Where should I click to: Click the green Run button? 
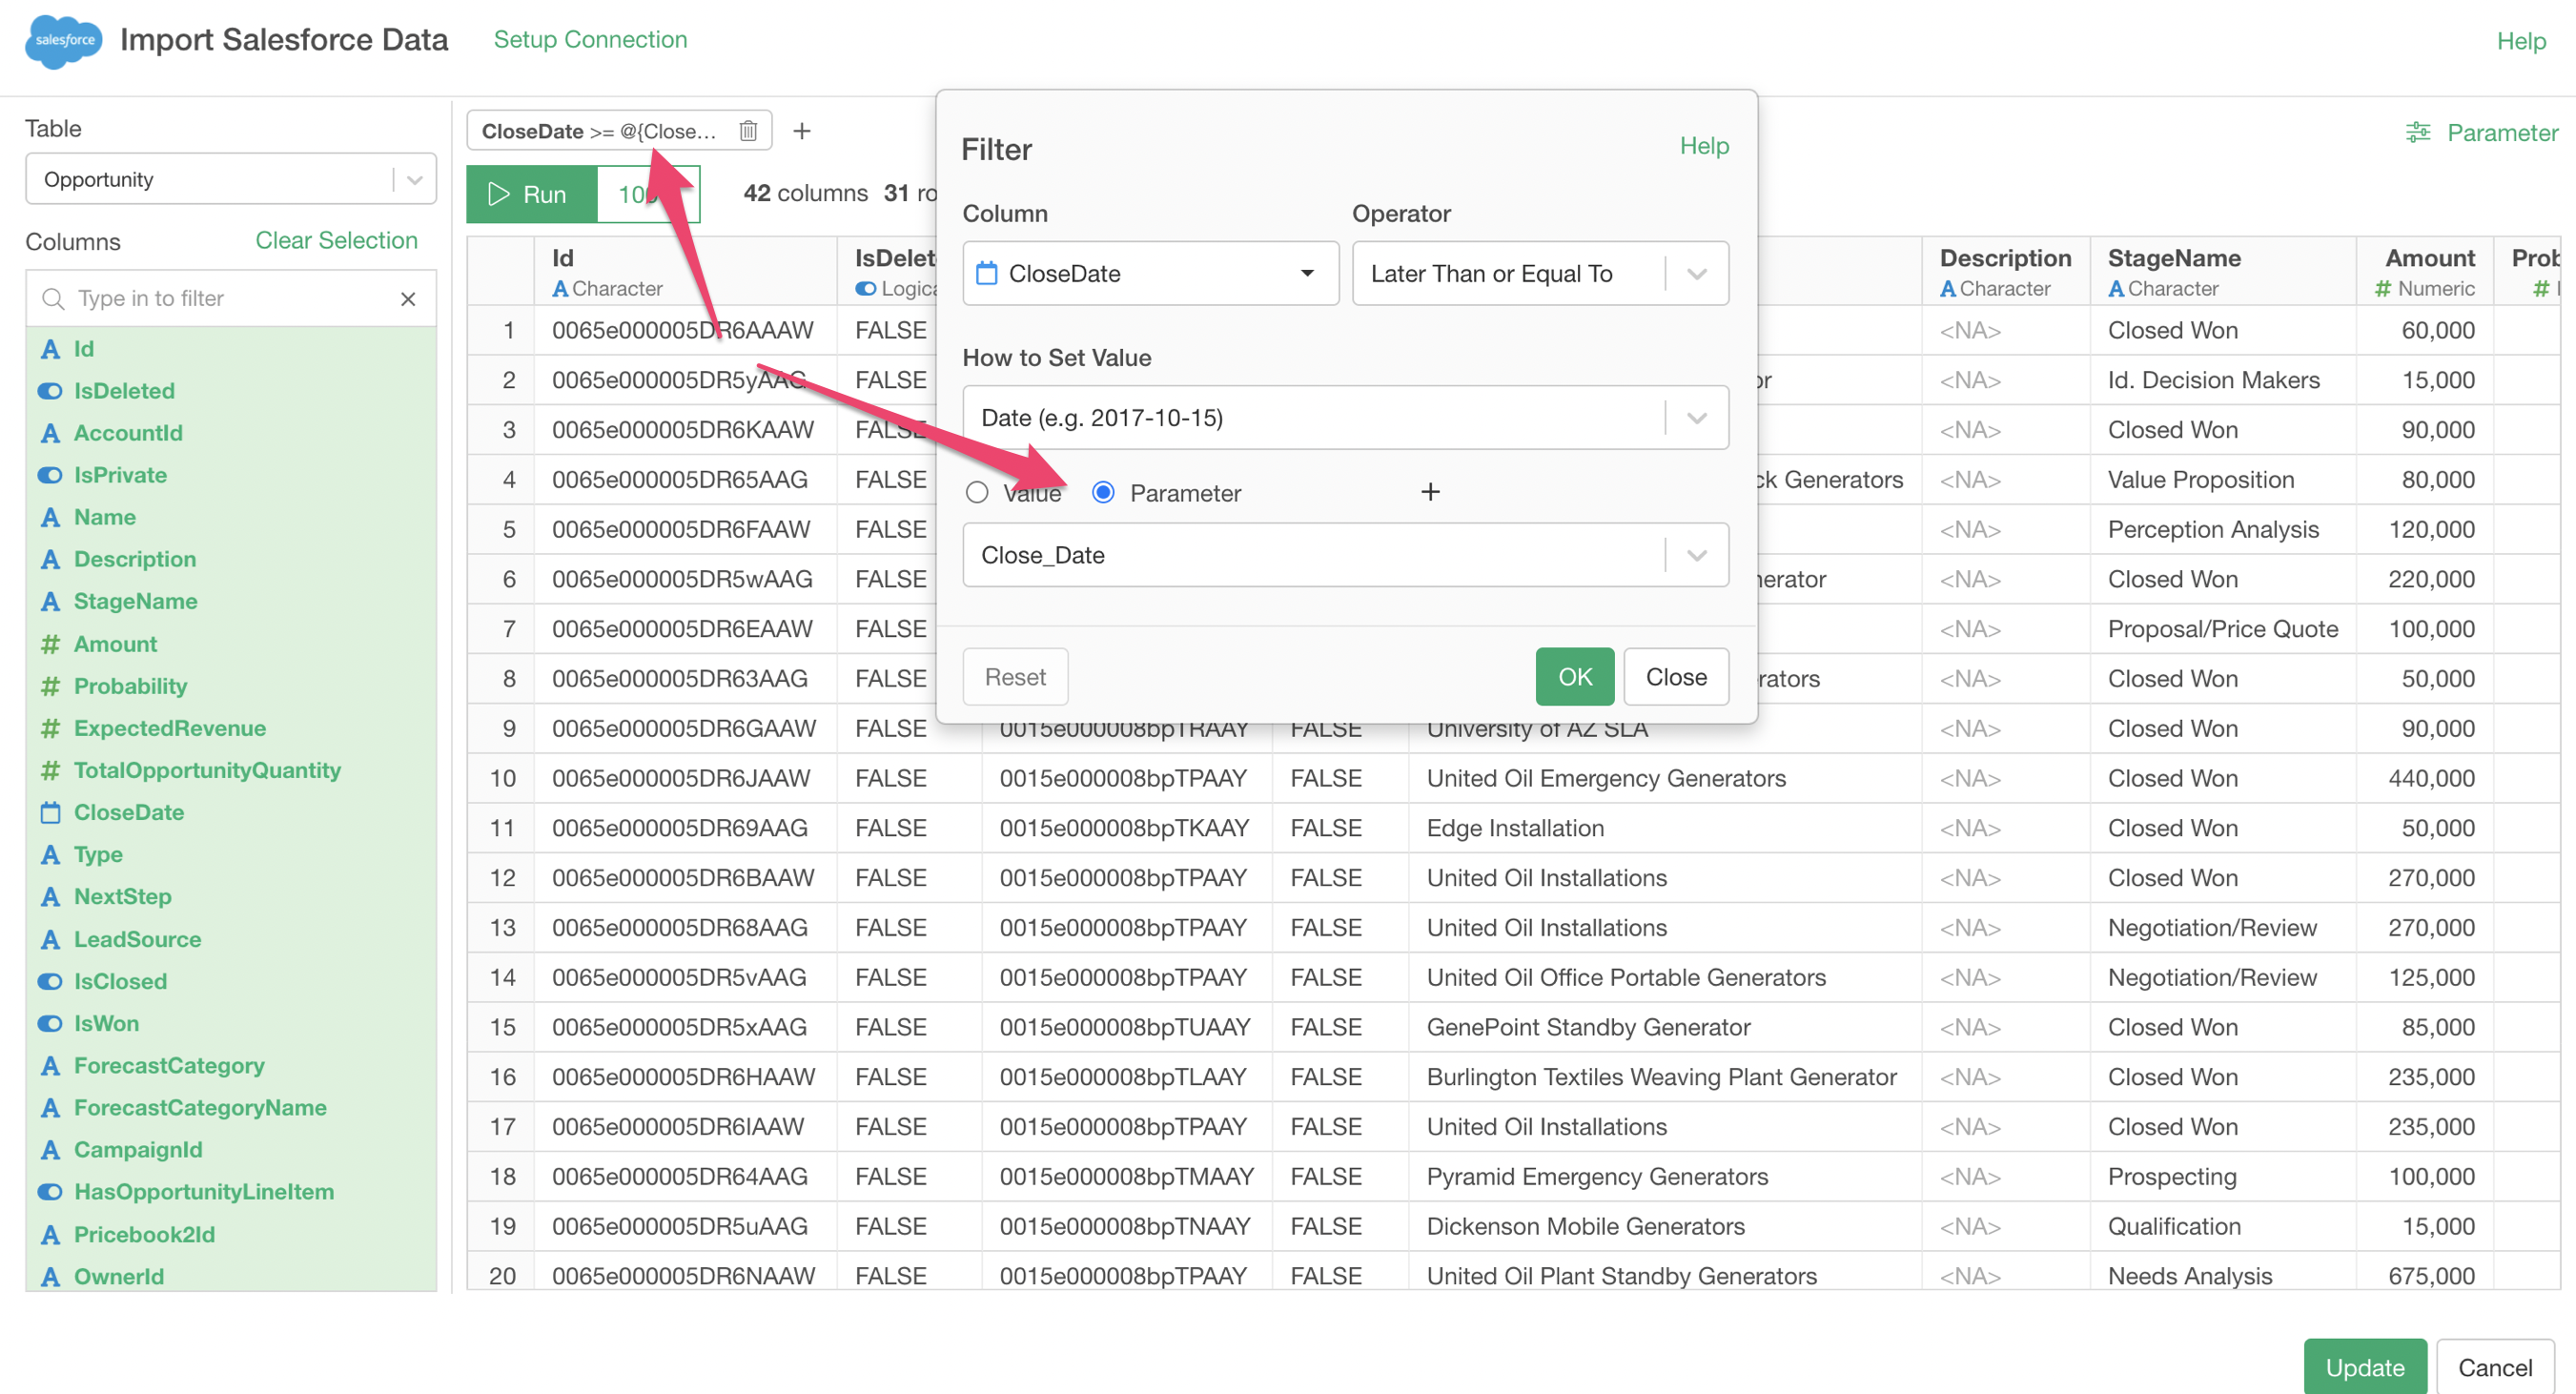click(x=531, y=194)
